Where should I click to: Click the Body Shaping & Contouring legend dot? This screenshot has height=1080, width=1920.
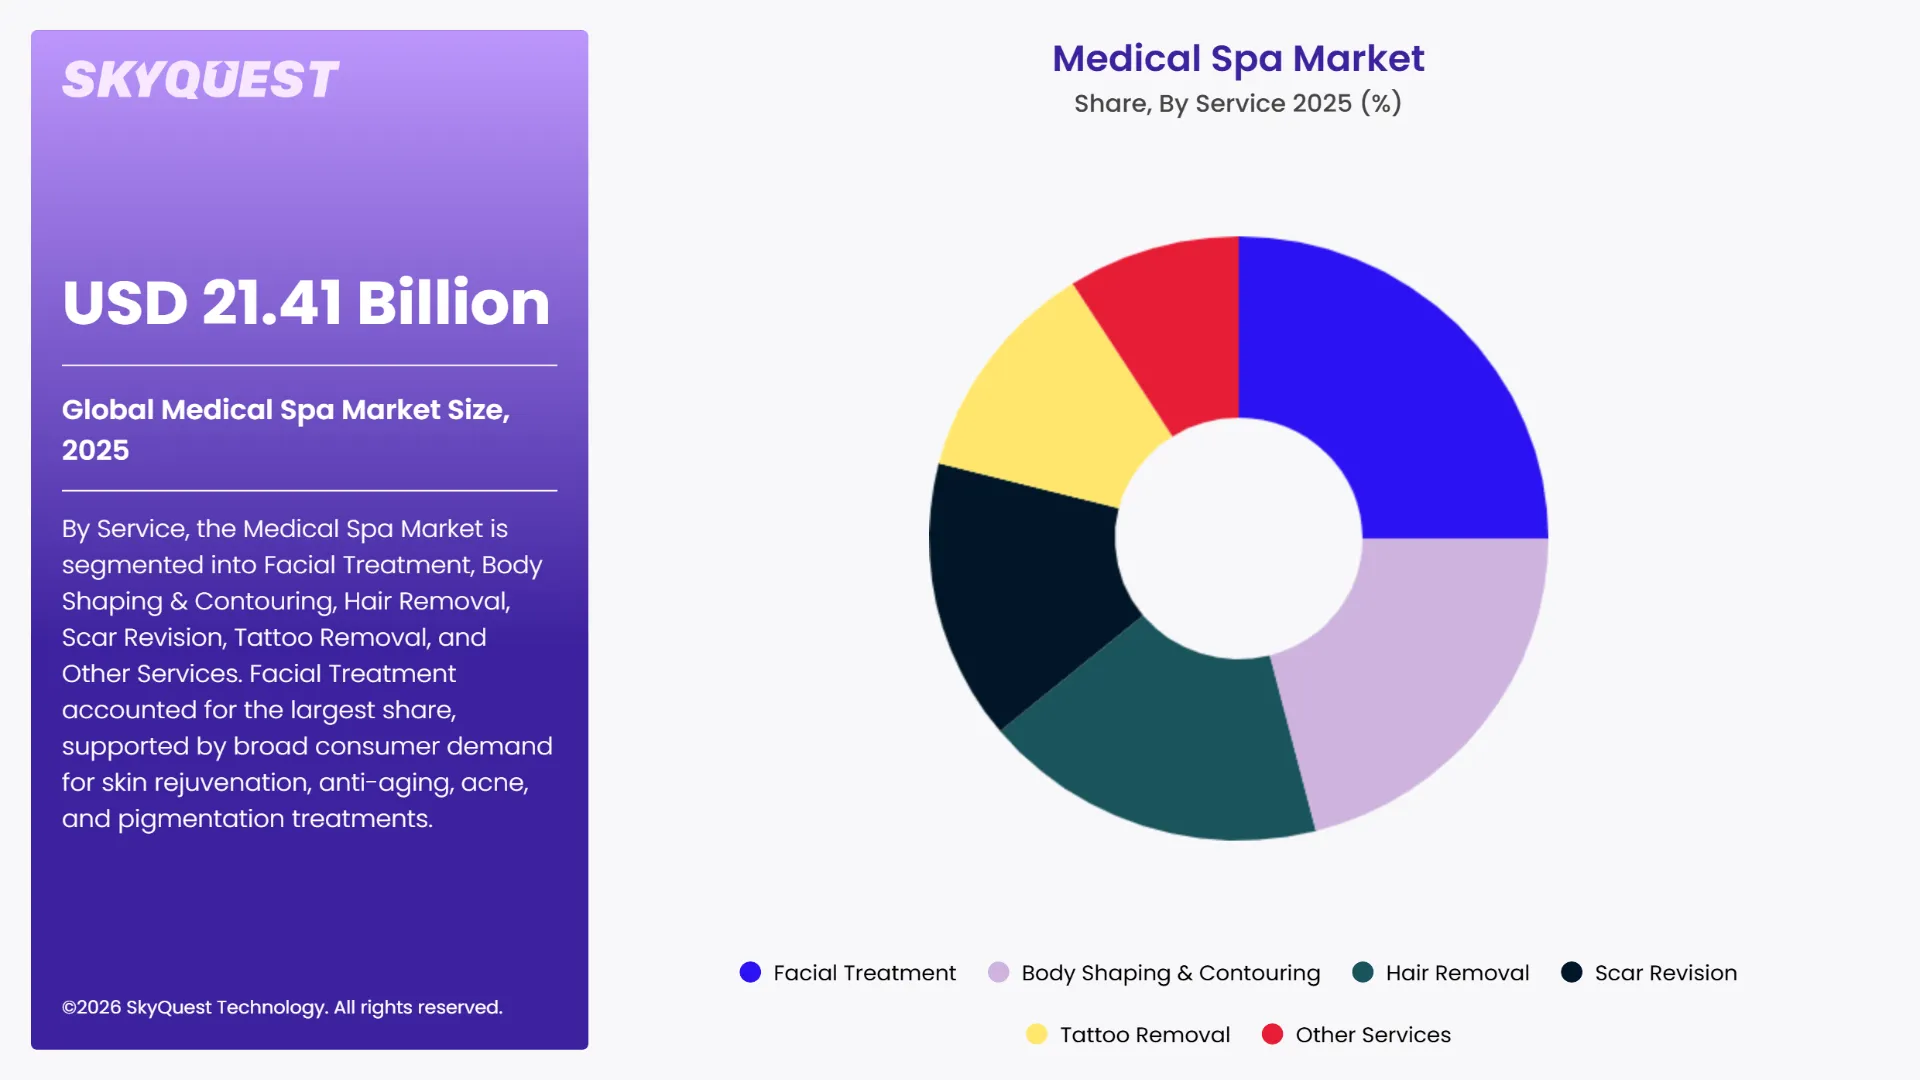pyautogui.click(x=998, y=973)
